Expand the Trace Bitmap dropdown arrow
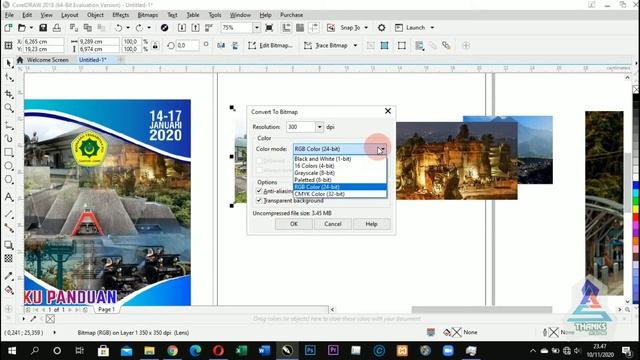The width and height of the screenshot is (640, 360). coord(355,45)
